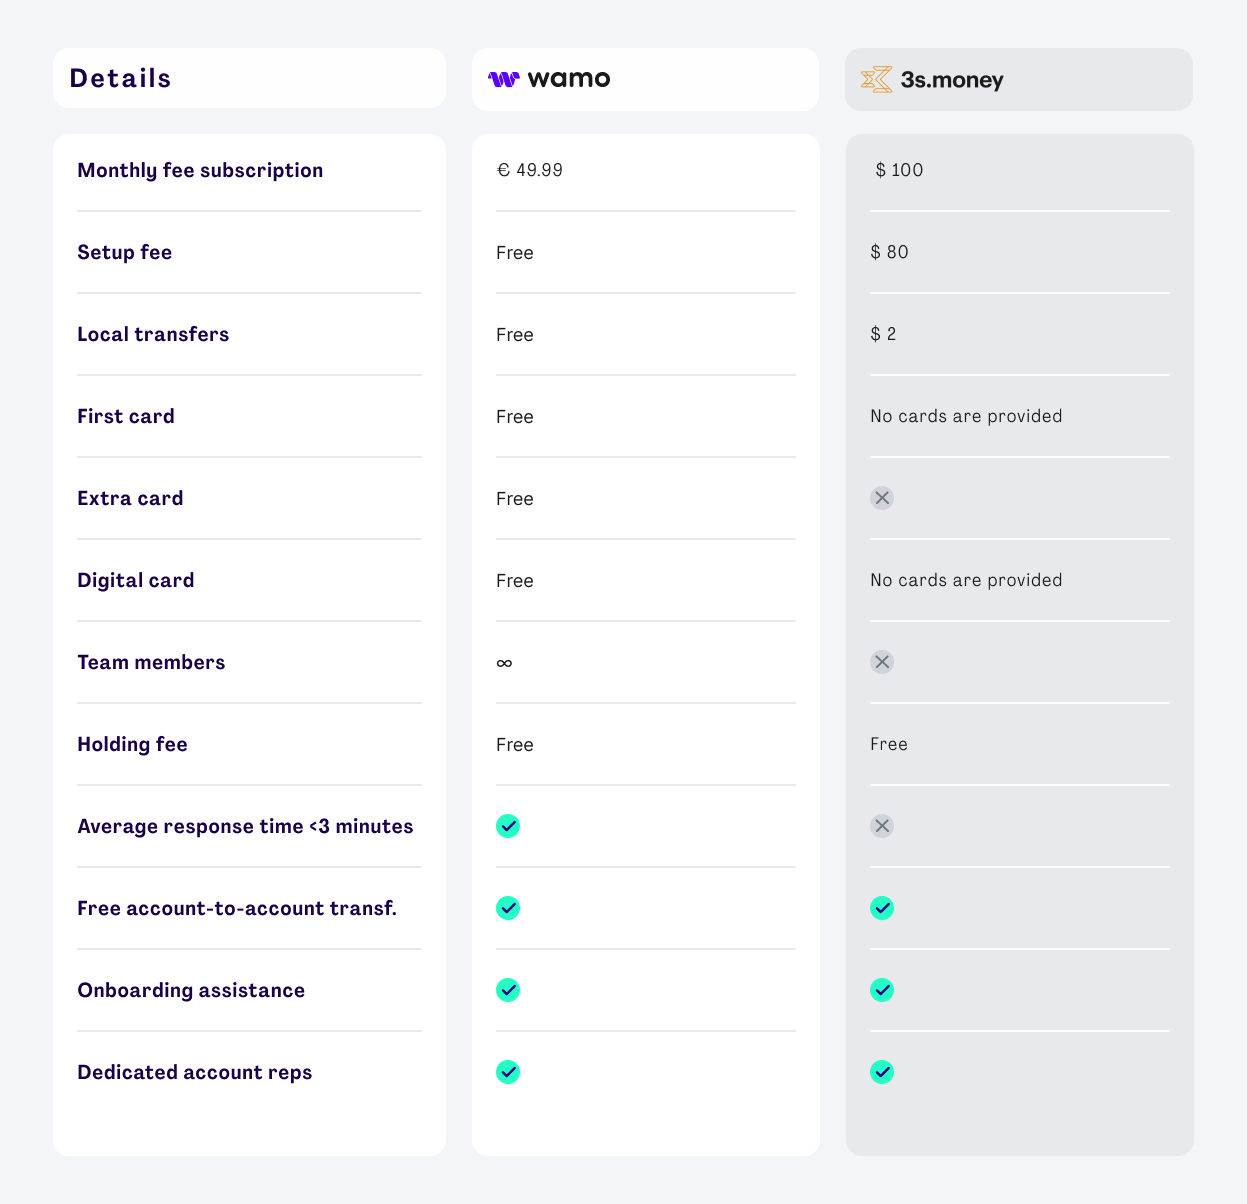1247x1204 pixels.
Task: Select the Dedicated account reps row label
Action: tap(195, 1072)
